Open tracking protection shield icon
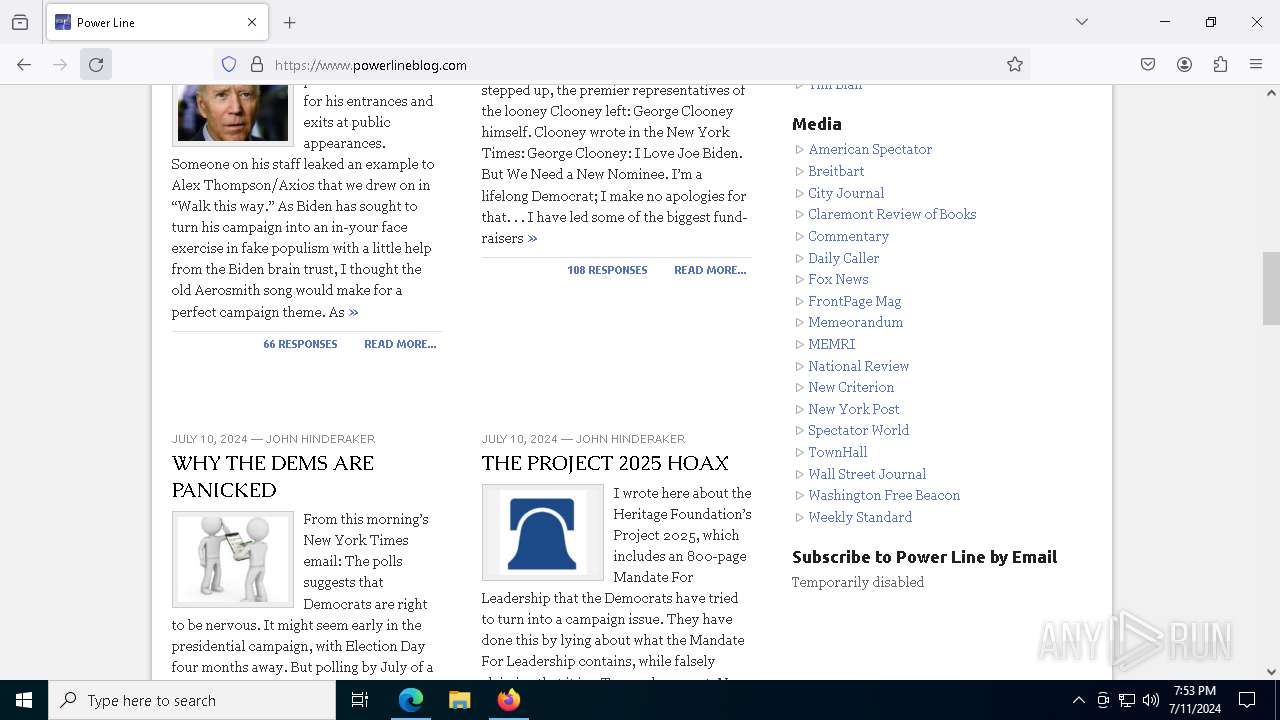 click(229, 65)
